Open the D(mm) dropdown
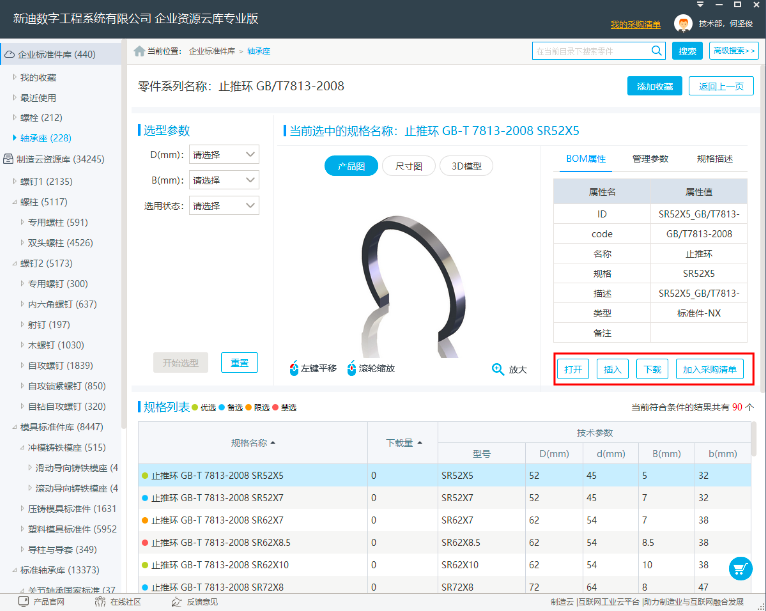The width and height of the screenshot is (766, 611). click(224, 155)
